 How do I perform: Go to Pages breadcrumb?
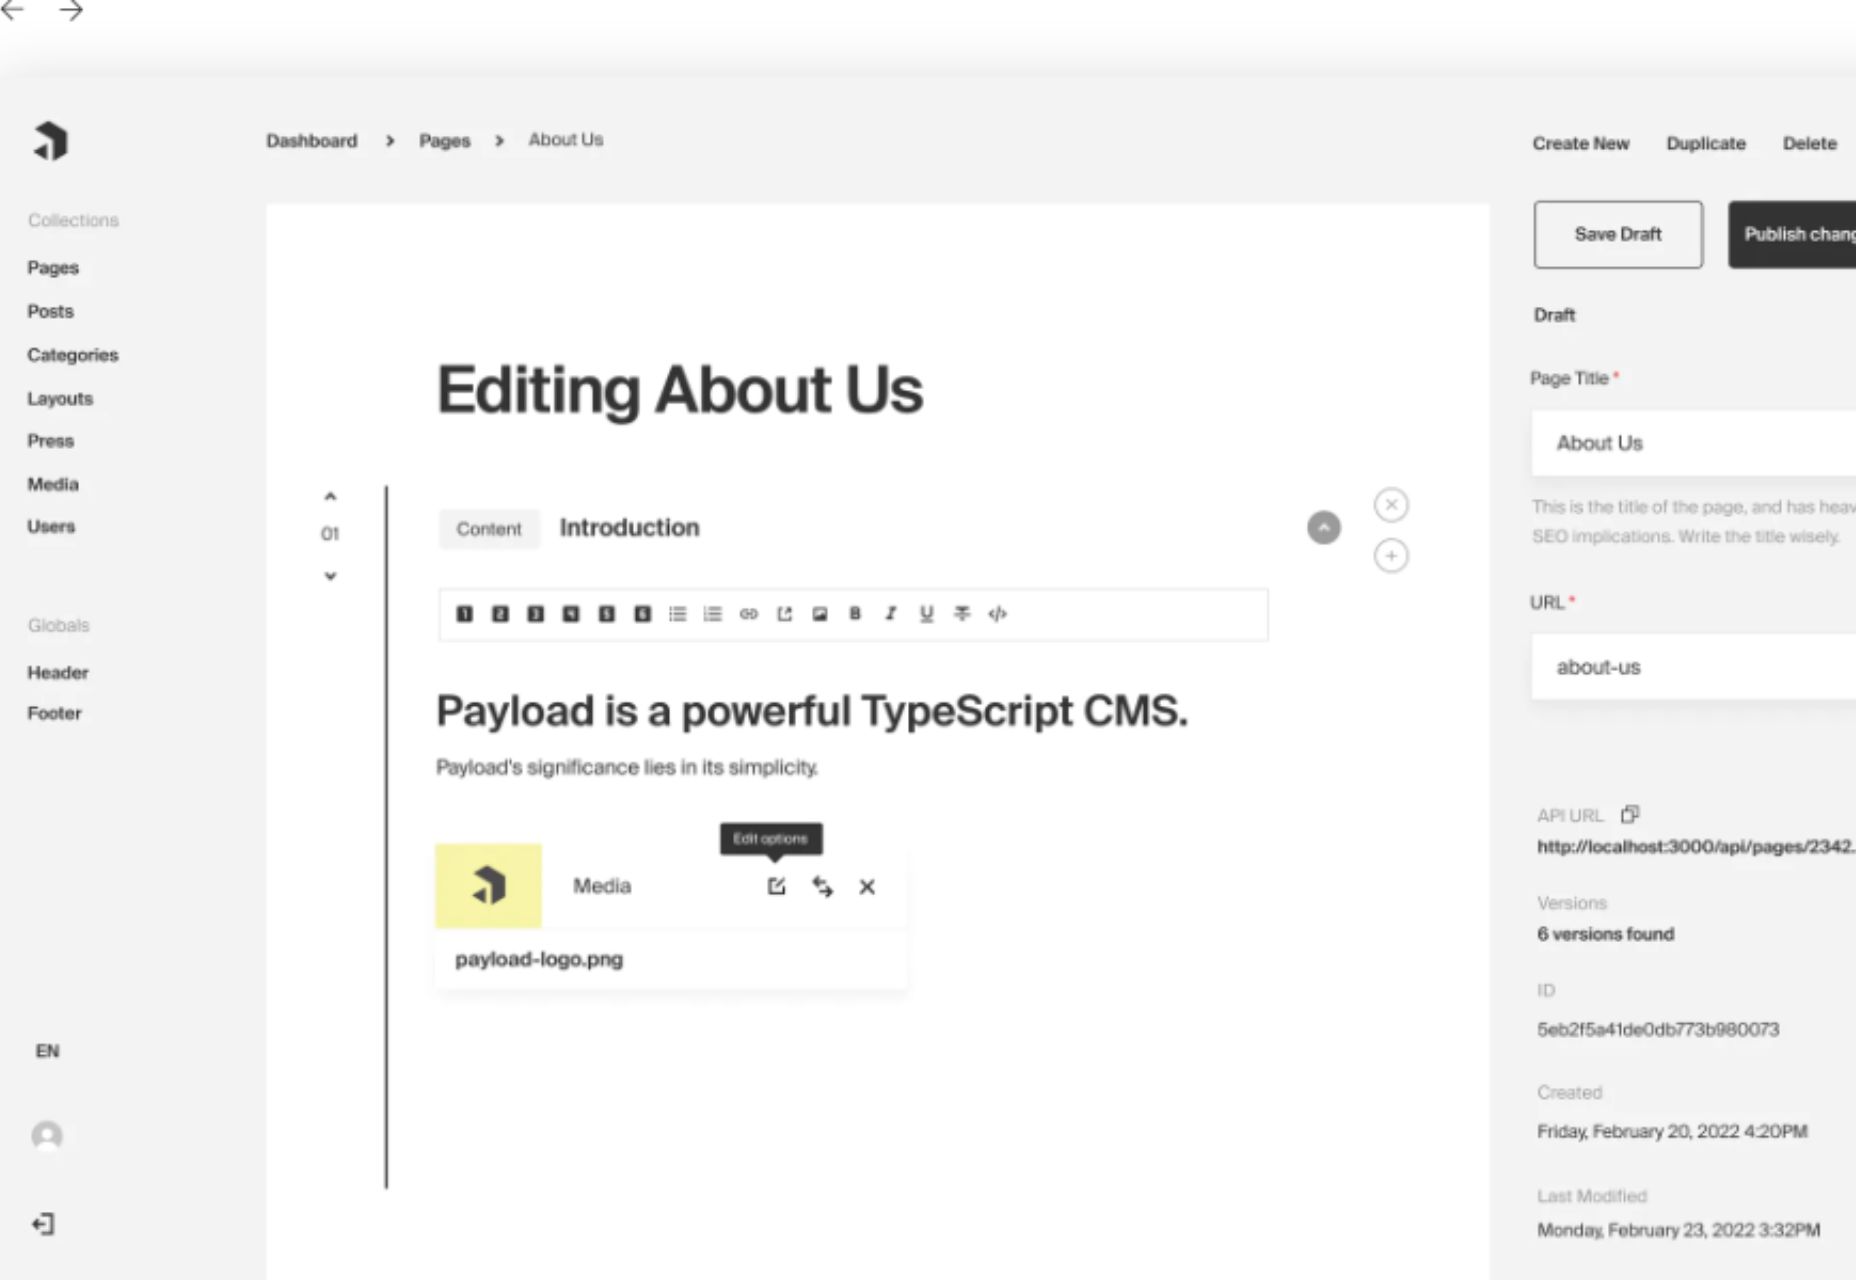445,141
